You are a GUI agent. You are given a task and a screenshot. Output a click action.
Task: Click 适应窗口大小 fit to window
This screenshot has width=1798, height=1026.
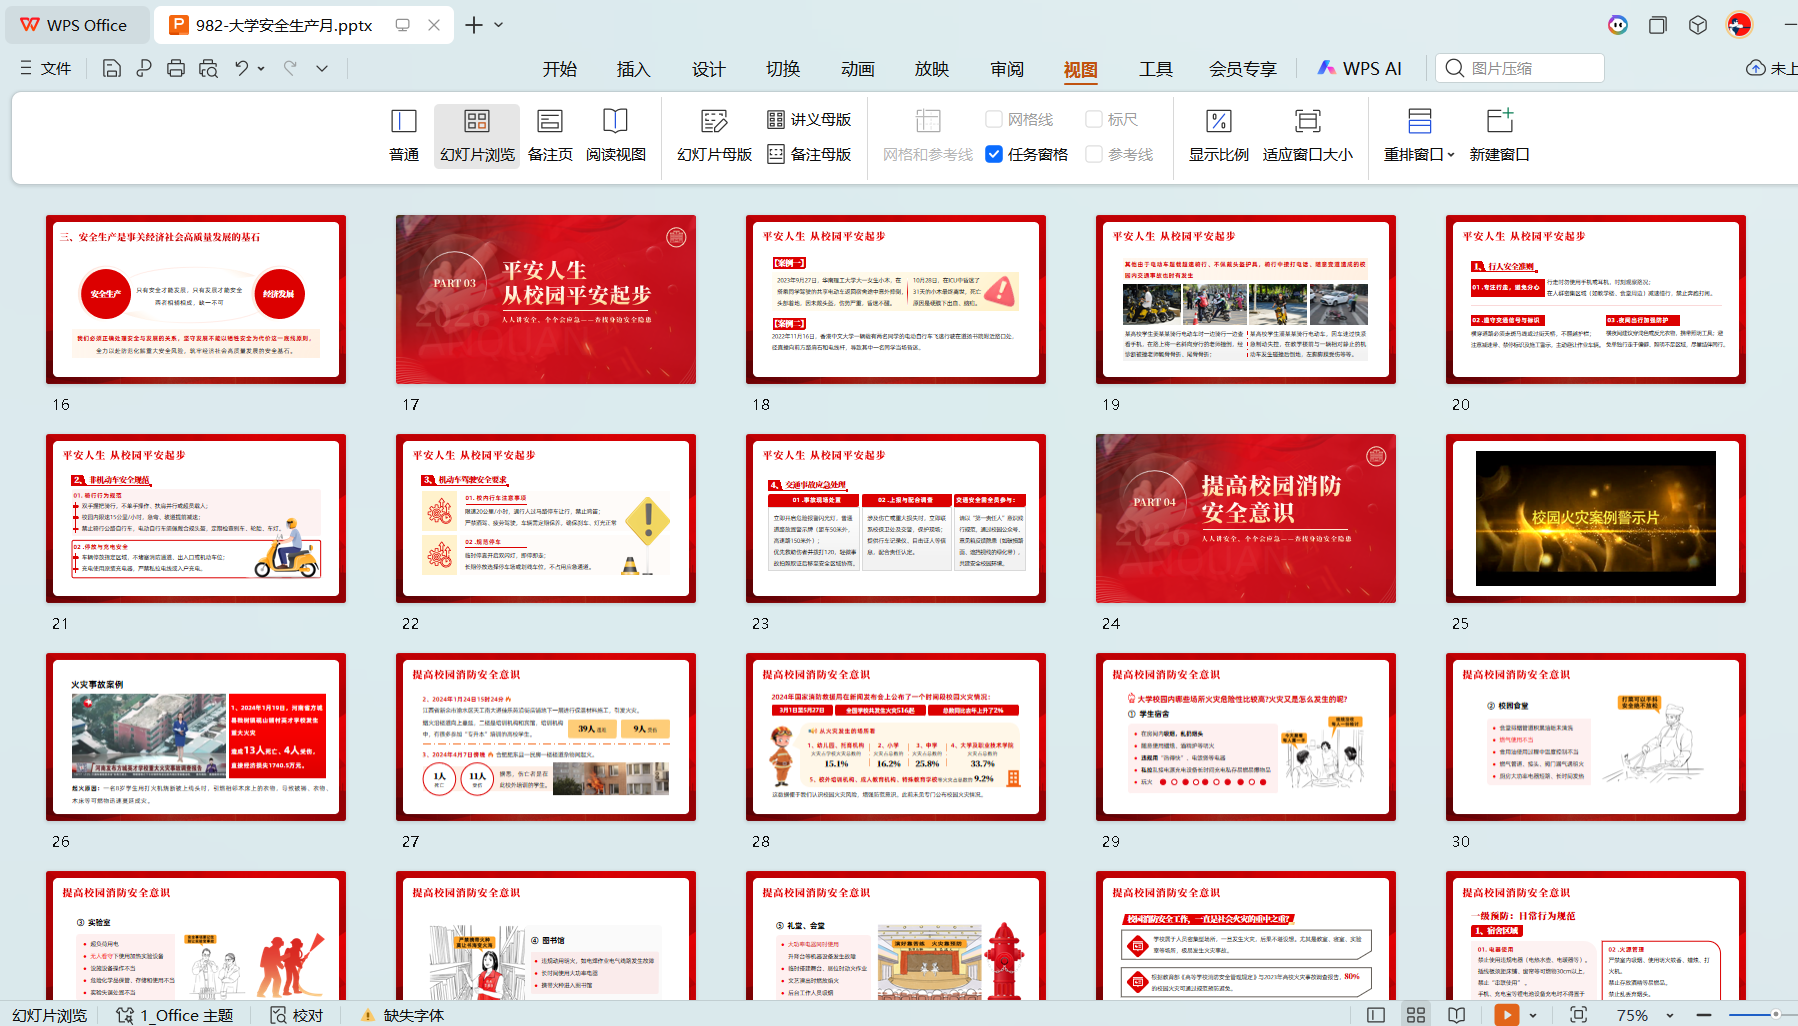(1307, 135)
